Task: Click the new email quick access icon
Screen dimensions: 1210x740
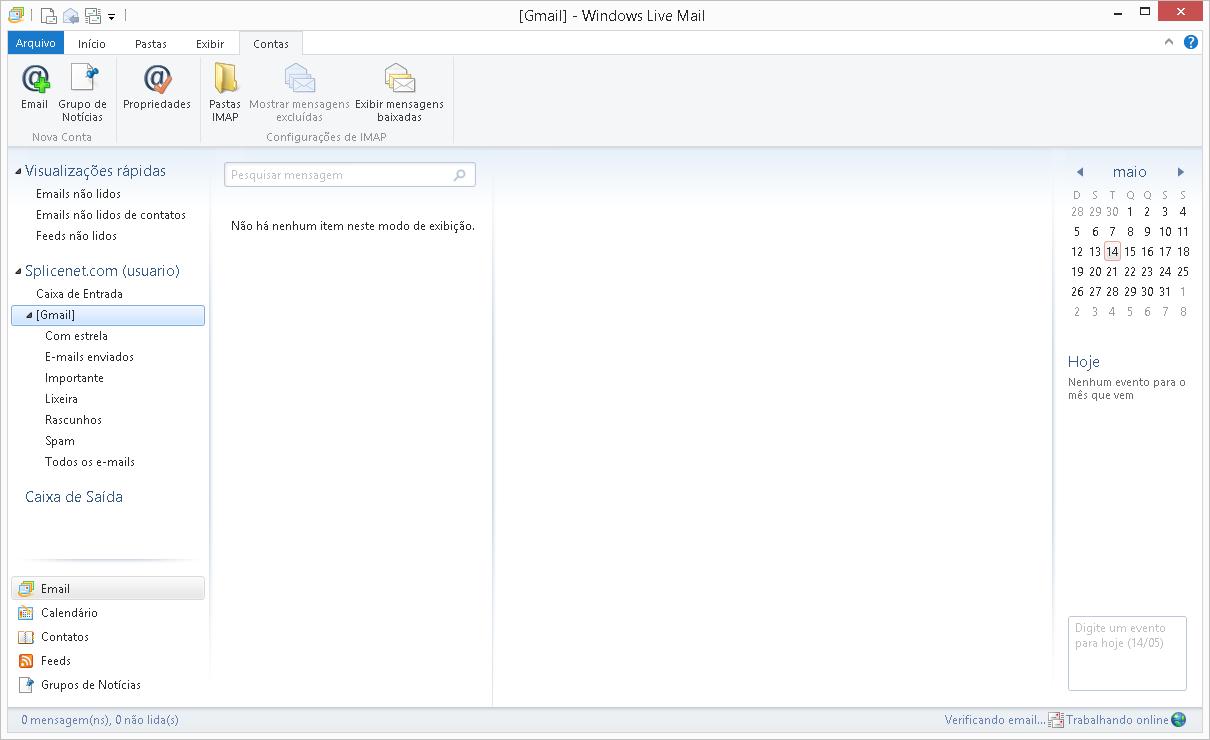Action: coord(49,16)
